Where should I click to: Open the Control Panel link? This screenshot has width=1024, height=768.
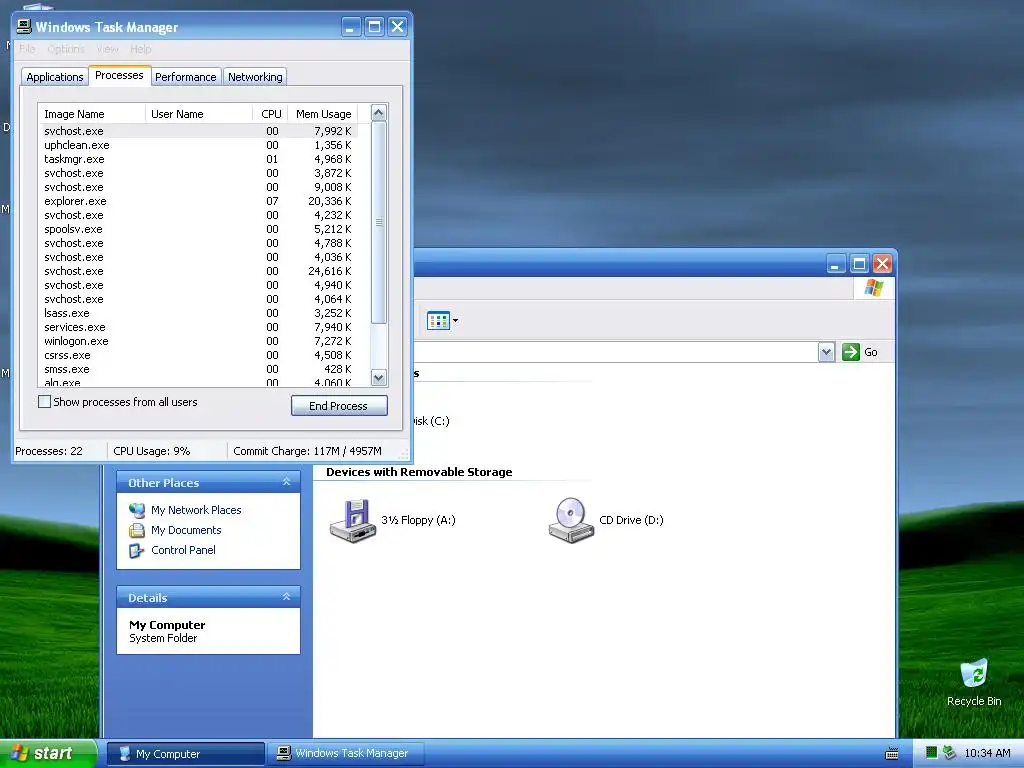(x=184, y=551)
